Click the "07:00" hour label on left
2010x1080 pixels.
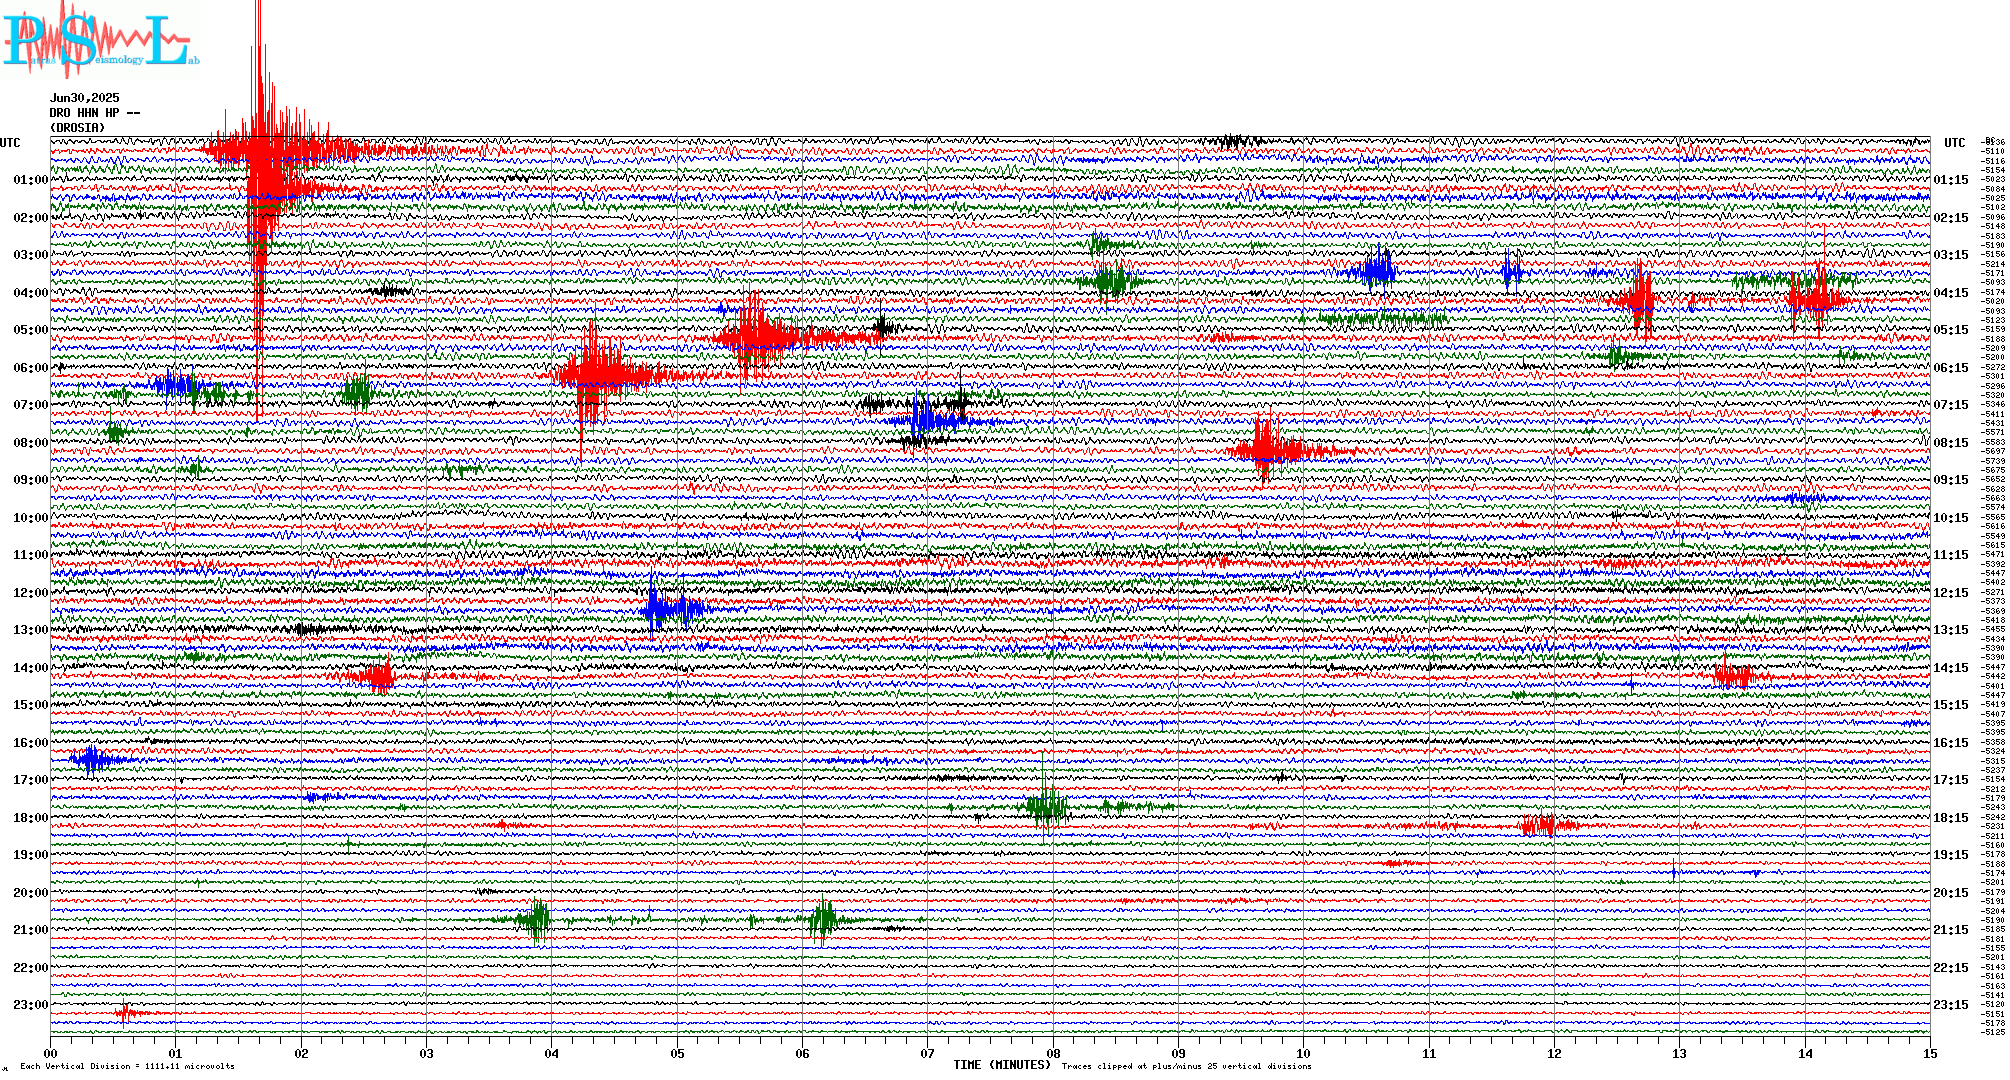[x=31, y=405]
